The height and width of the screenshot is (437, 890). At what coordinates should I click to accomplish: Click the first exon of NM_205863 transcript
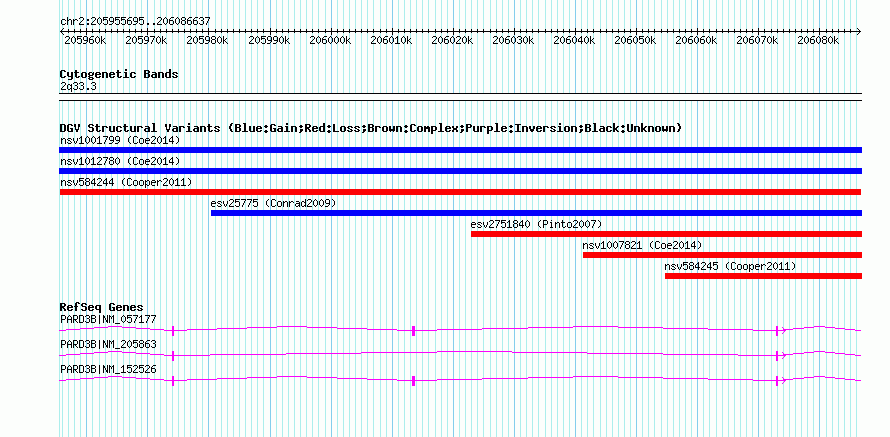[x=173, y=356]
